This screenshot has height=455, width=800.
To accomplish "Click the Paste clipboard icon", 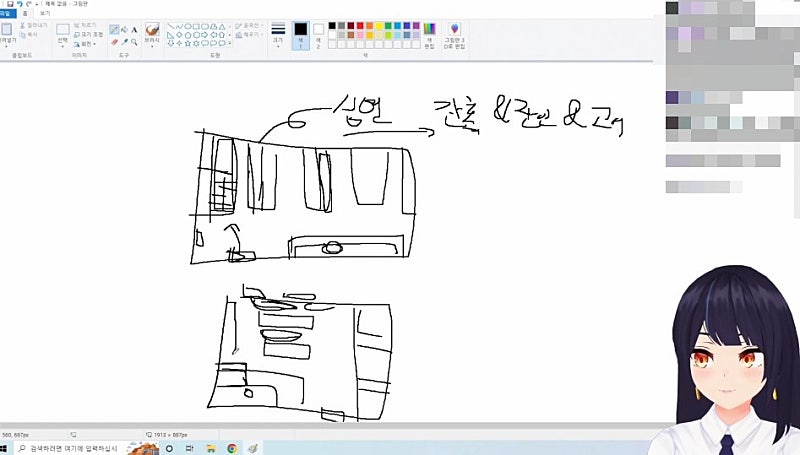I will click(7, 29).
